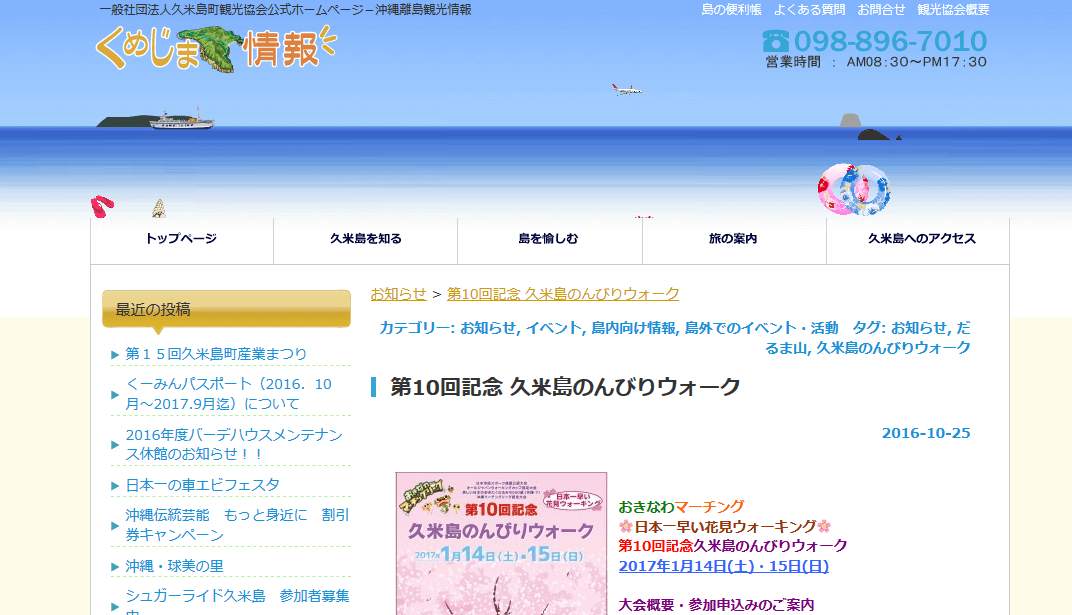The height and width of the screenshot is (615, 1072).
Task: Click the seashell illustration on beach
Action: click(158, 208)
